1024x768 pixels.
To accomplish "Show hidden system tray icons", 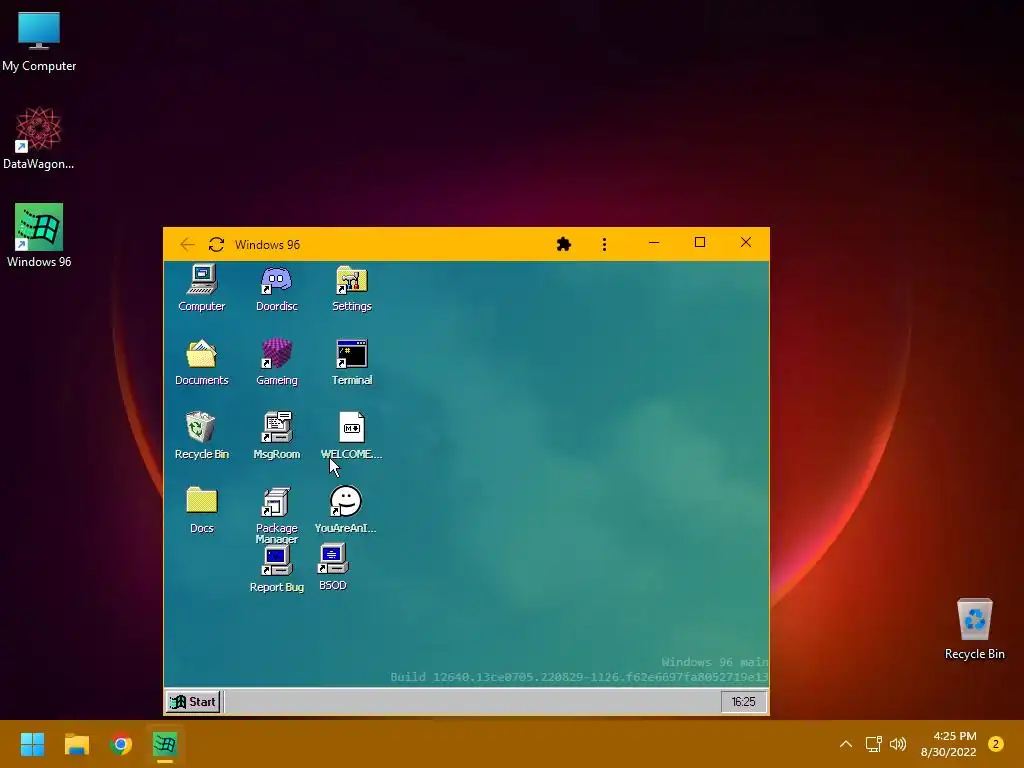I will [x=846, y=744].
